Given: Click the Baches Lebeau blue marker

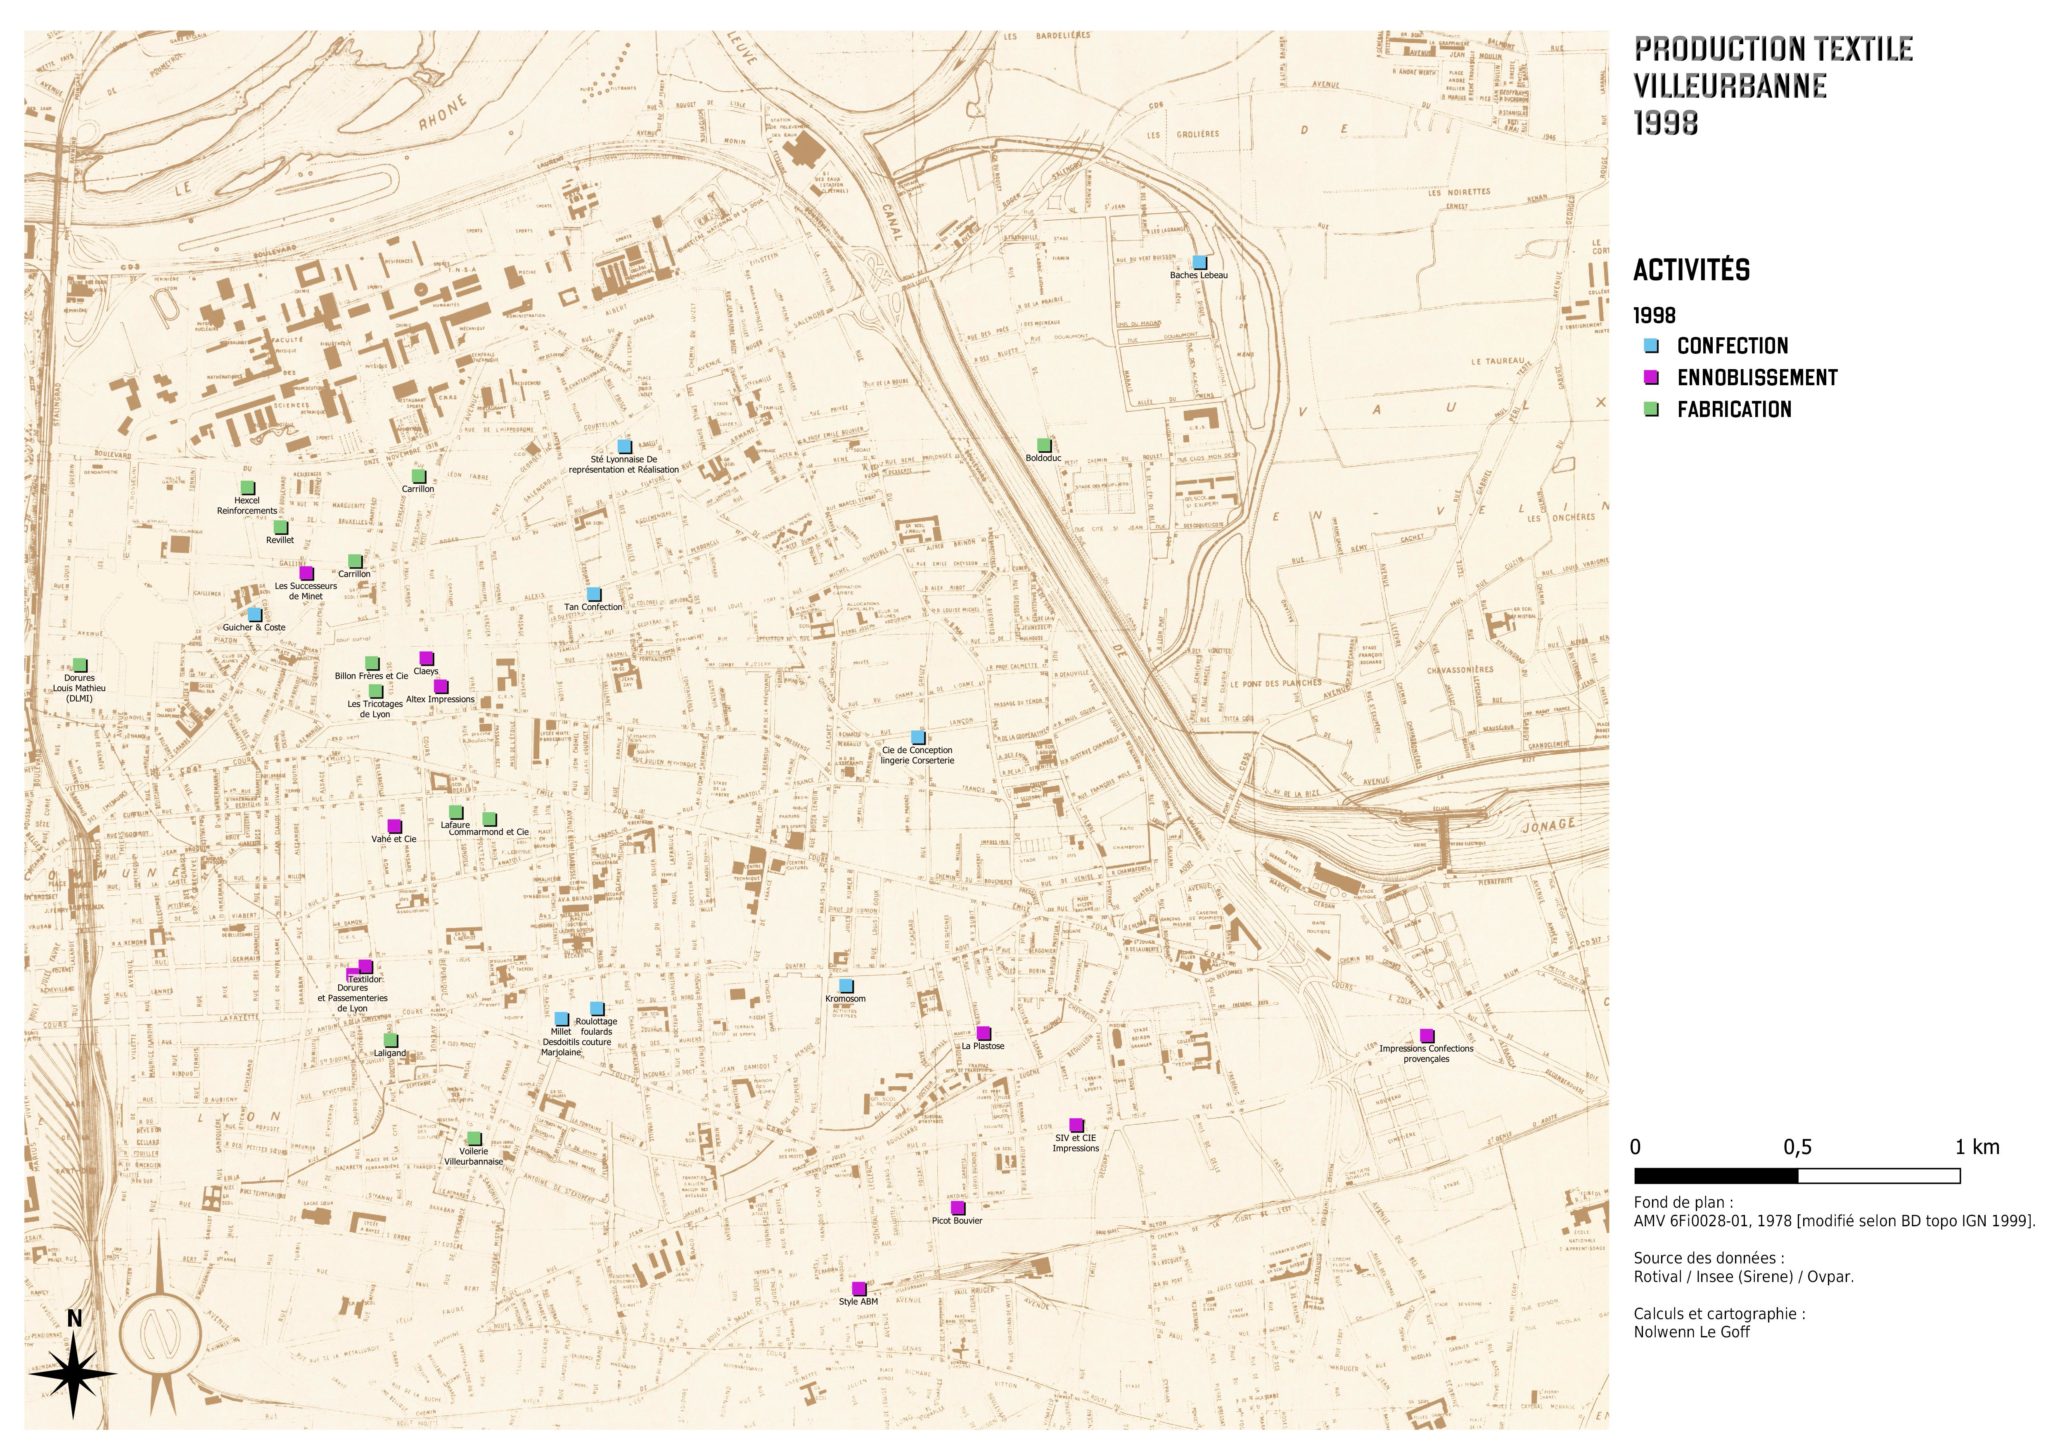Looking at the screenshot, I should point(1199,262).
